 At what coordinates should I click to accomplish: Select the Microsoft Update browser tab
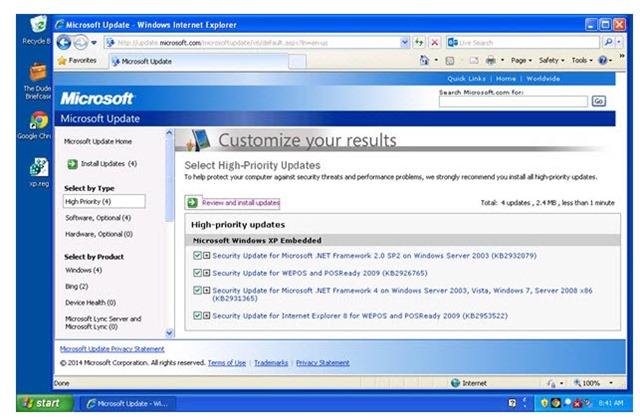tap(199, 61)
